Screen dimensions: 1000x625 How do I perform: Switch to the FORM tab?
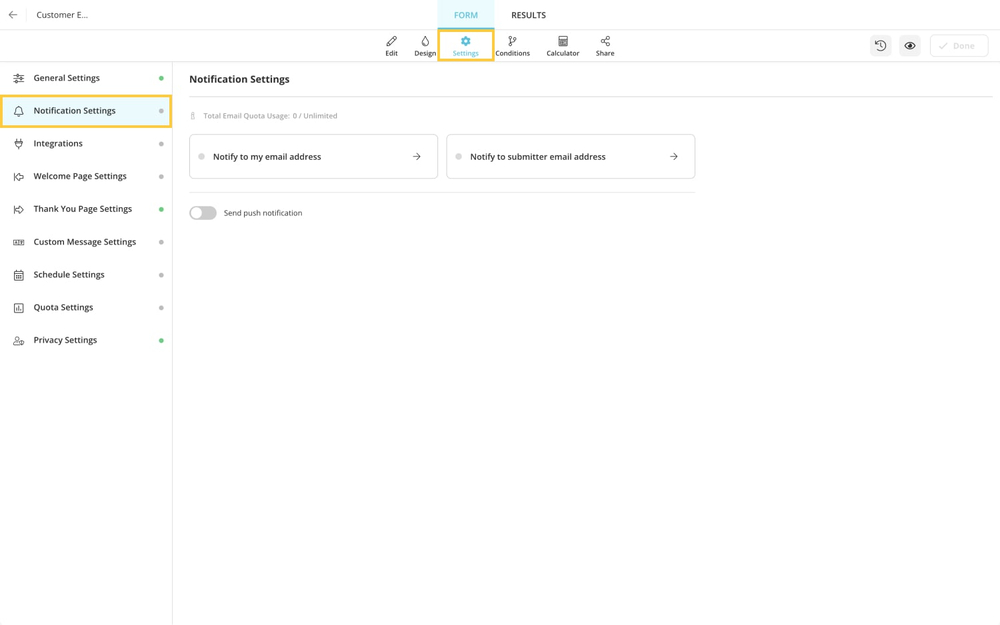pos(466,15)
